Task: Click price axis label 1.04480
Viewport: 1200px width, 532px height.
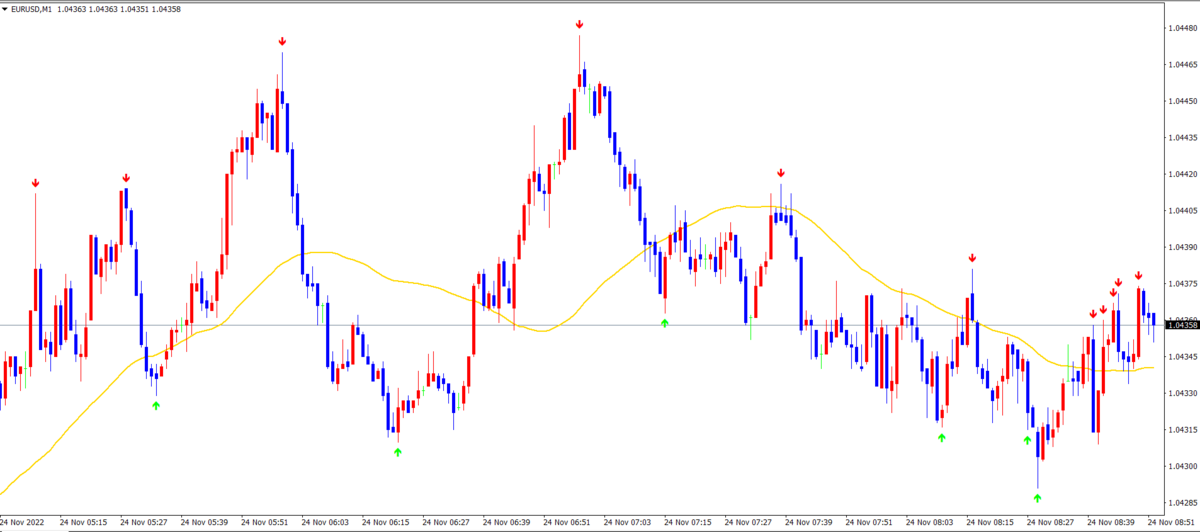Action: pos(1181,28)
